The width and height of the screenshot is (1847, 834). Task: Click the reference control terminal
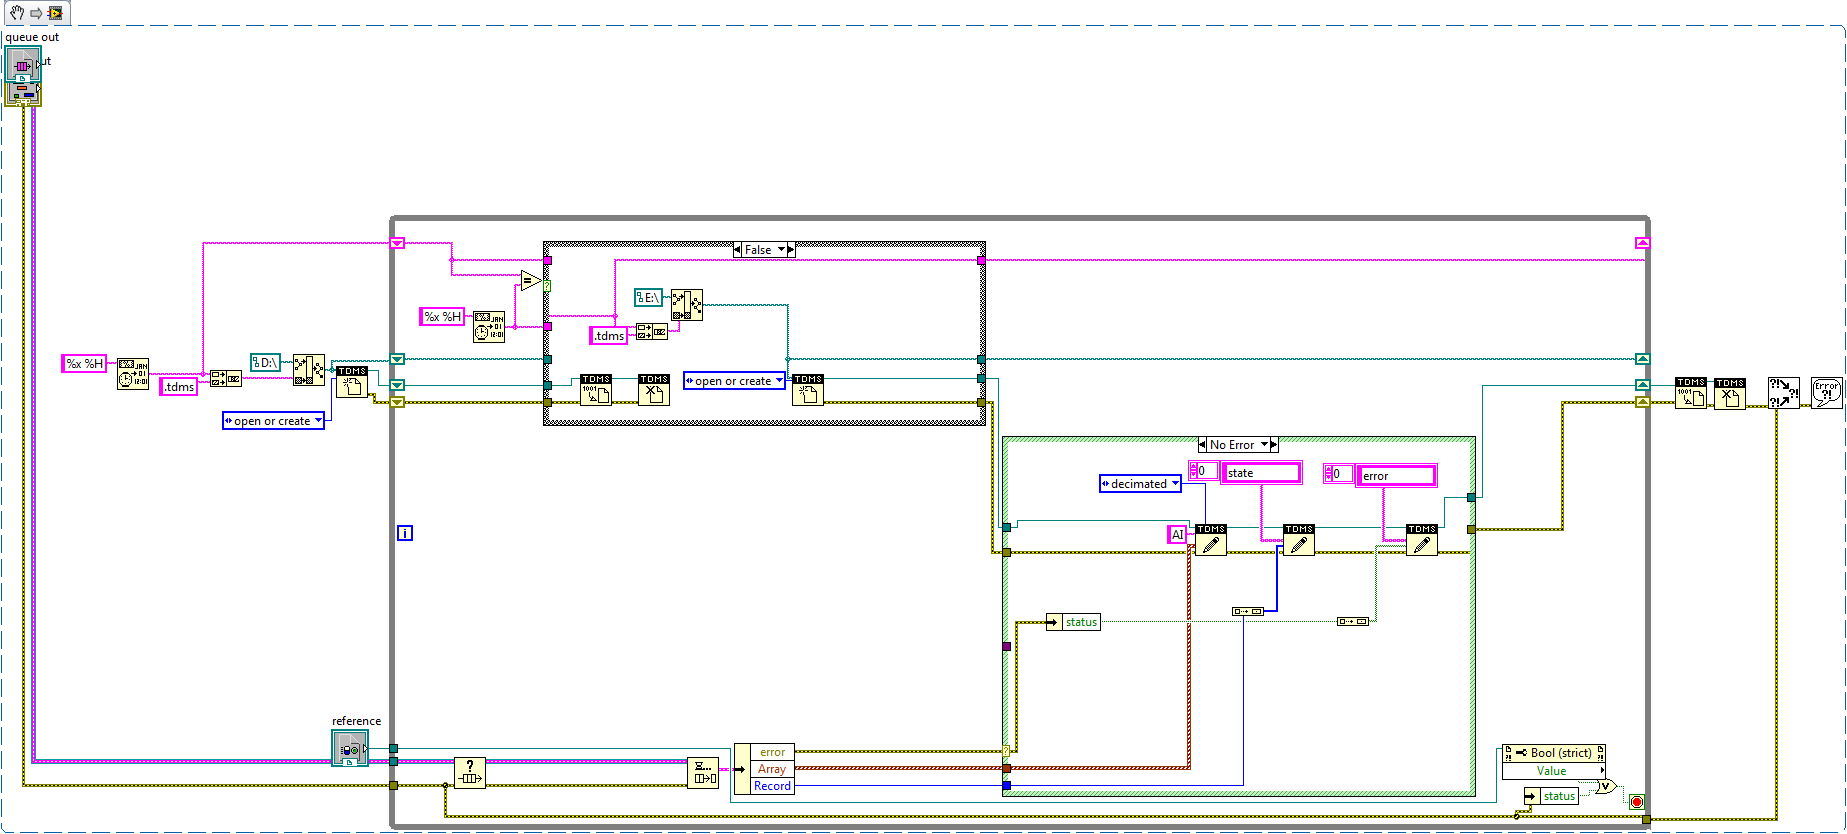tap(350, 748)
